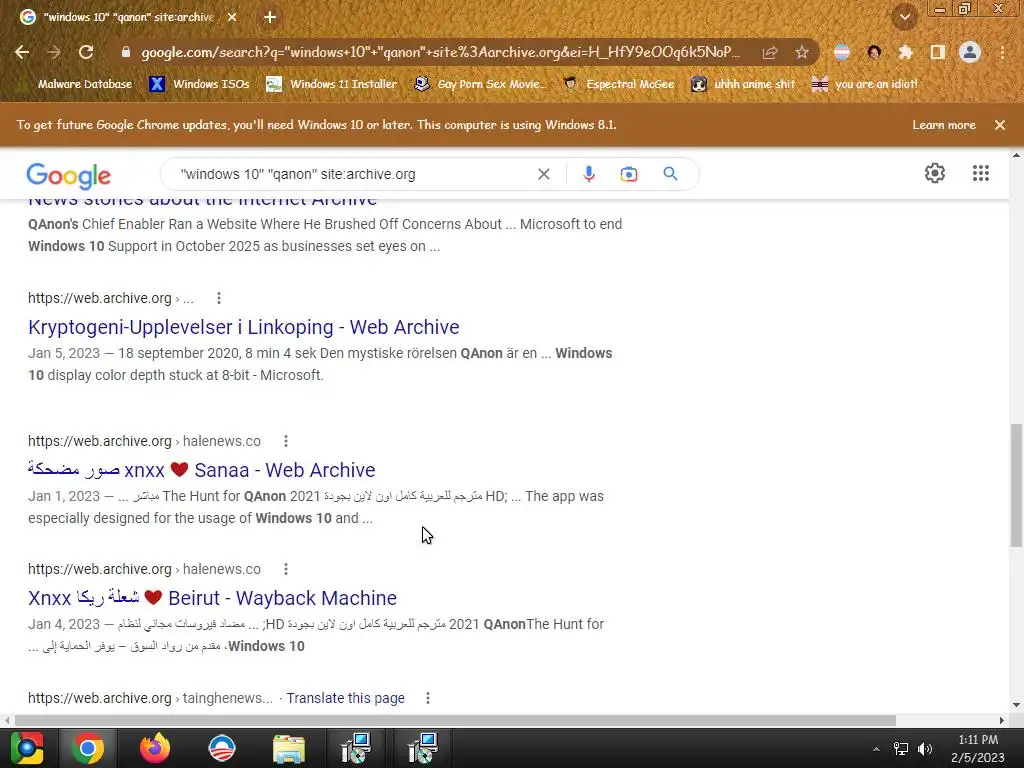The height and width of the screenshot is (768, 1024).
Task: Open the Windows 11 Installer bookmark
Action: point(332,84)
